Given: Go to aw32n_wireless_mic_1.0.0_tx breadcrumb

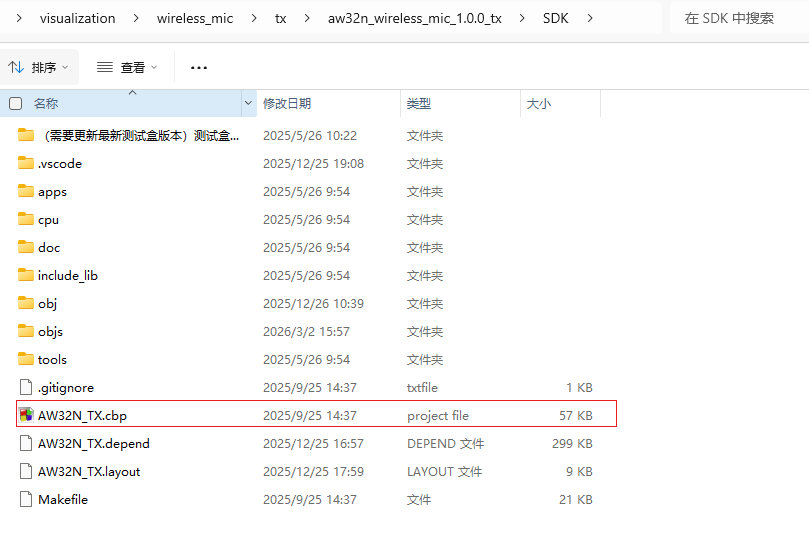Looking at the screenshot, I should [415, 19].
